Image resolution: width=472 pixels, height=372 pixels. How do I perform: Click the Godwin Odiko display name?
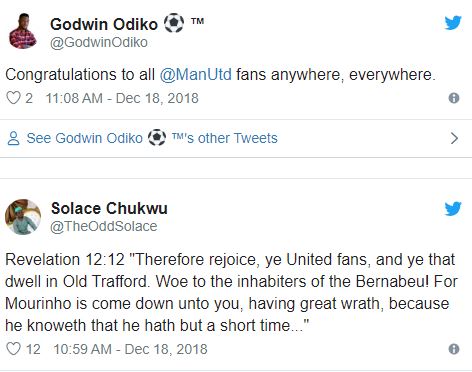coord(104,24)
